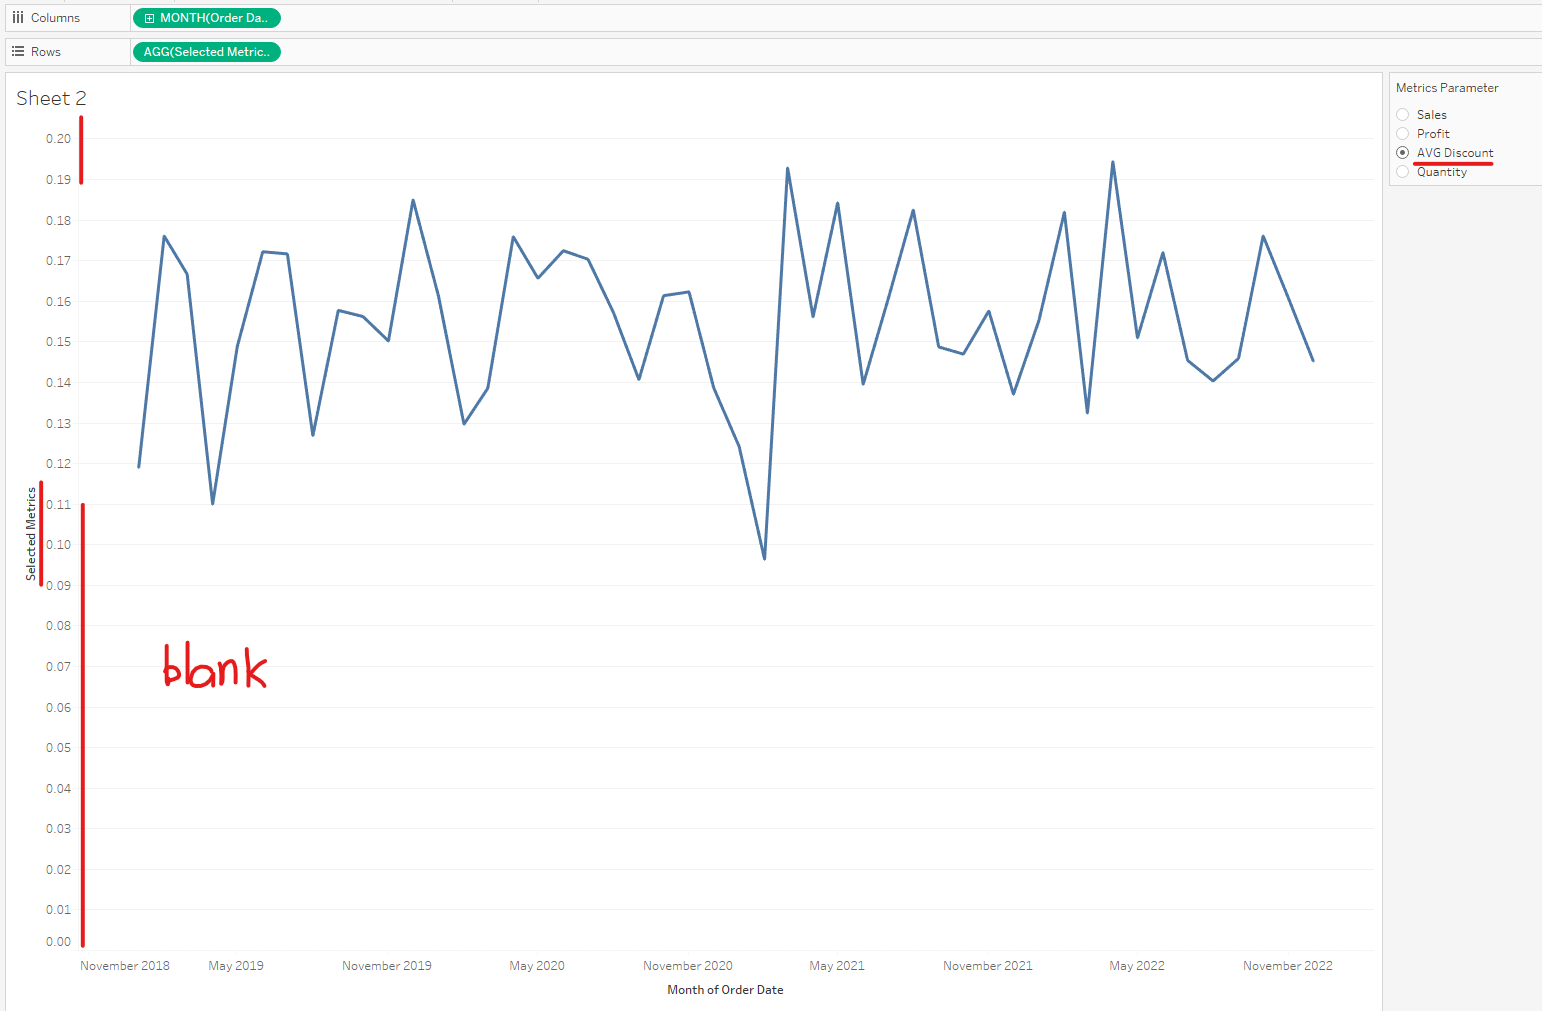Image resolution: width=1542 pixels, height=1011 pixels.
Task: Click the November 2018 axis label
Action: coord(125,966)
